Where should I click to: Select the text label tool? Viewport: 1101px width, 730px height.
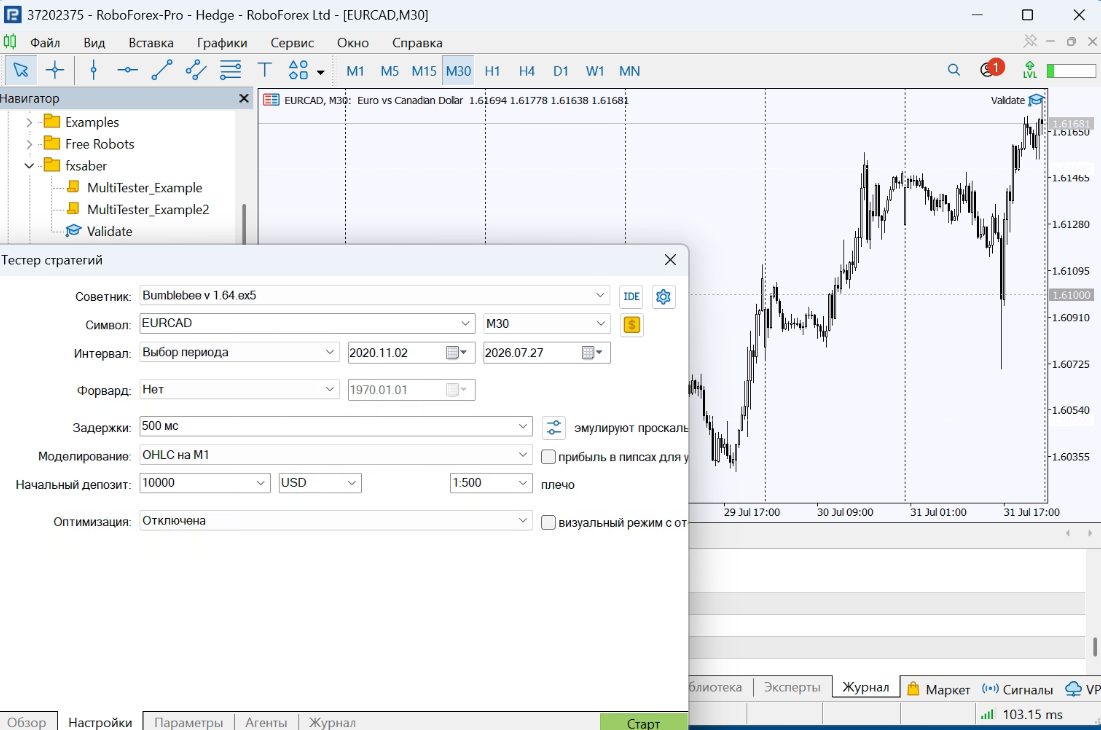pyautogui.click(x=265, y=70)
